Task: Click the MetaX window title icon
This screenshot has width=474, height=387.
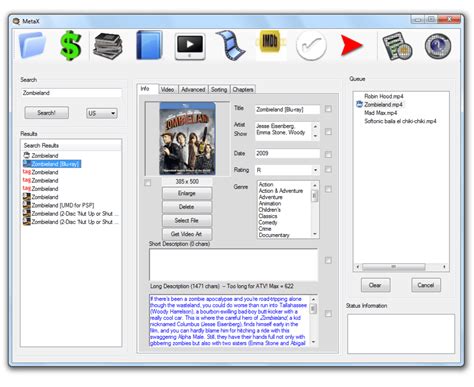Action: 16,21
